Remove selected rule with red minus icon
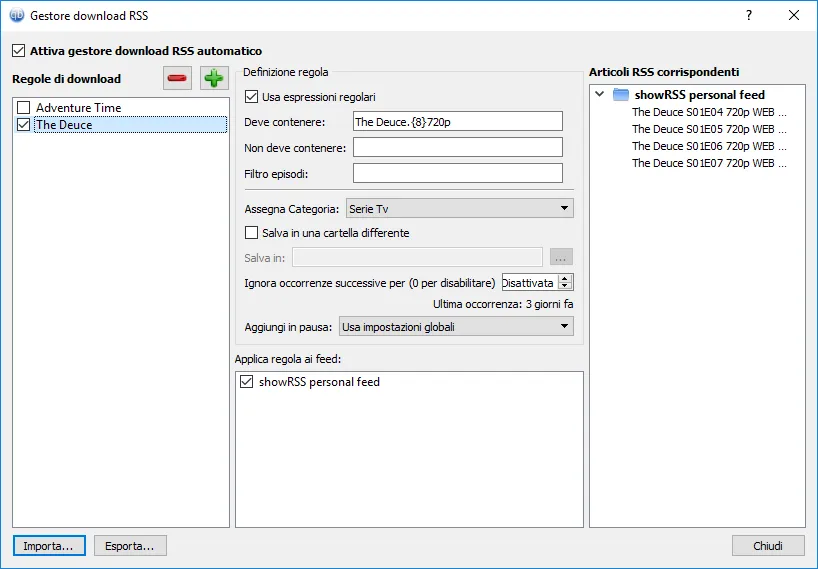This screenshot has width=818, height=569. pyautogui.click(x=177, y=78)
